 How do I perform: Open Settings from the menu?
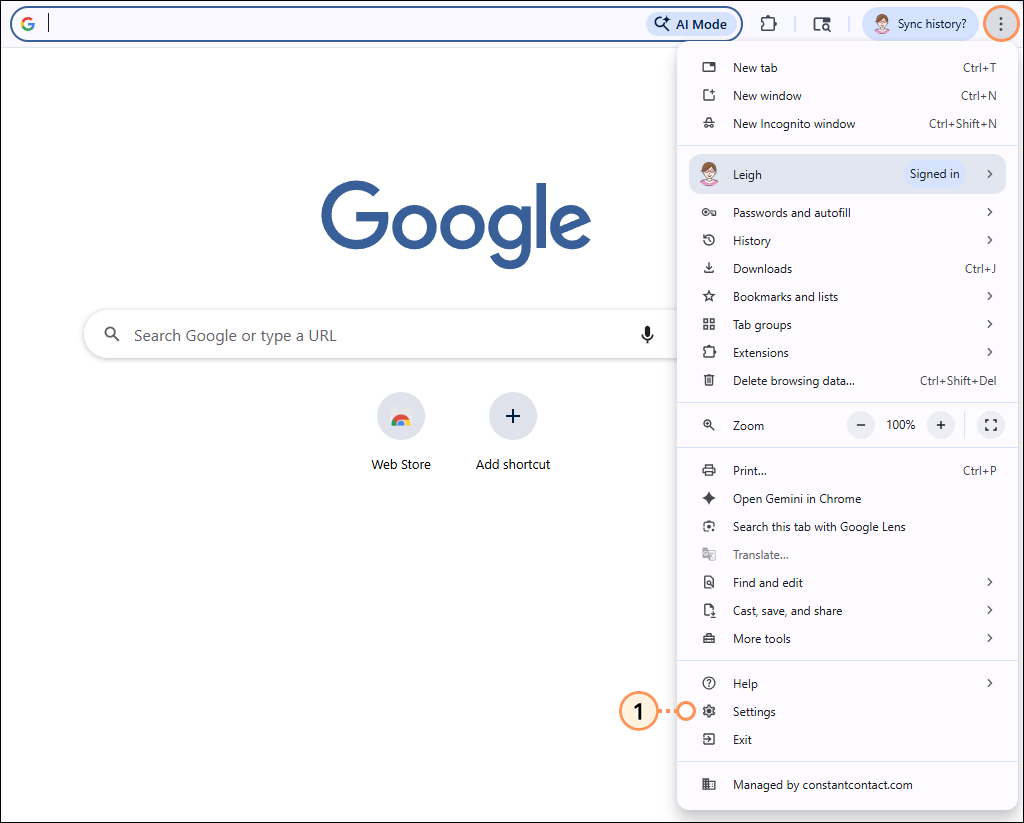click(755, 711)
